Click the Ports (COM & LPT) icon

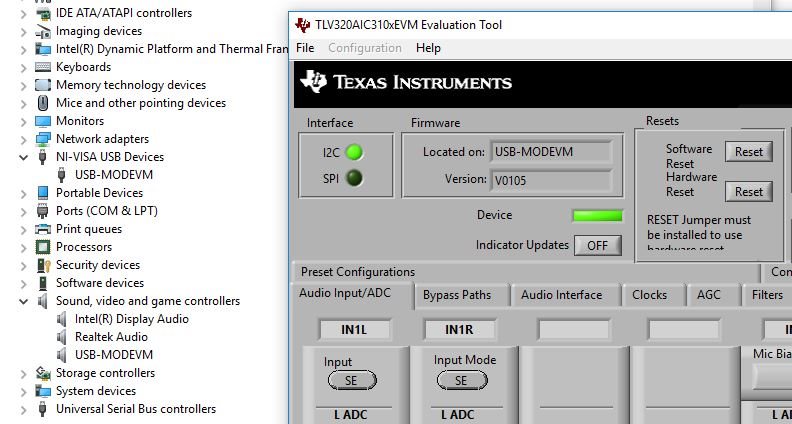pyautogui.click(x=43, y=211)
